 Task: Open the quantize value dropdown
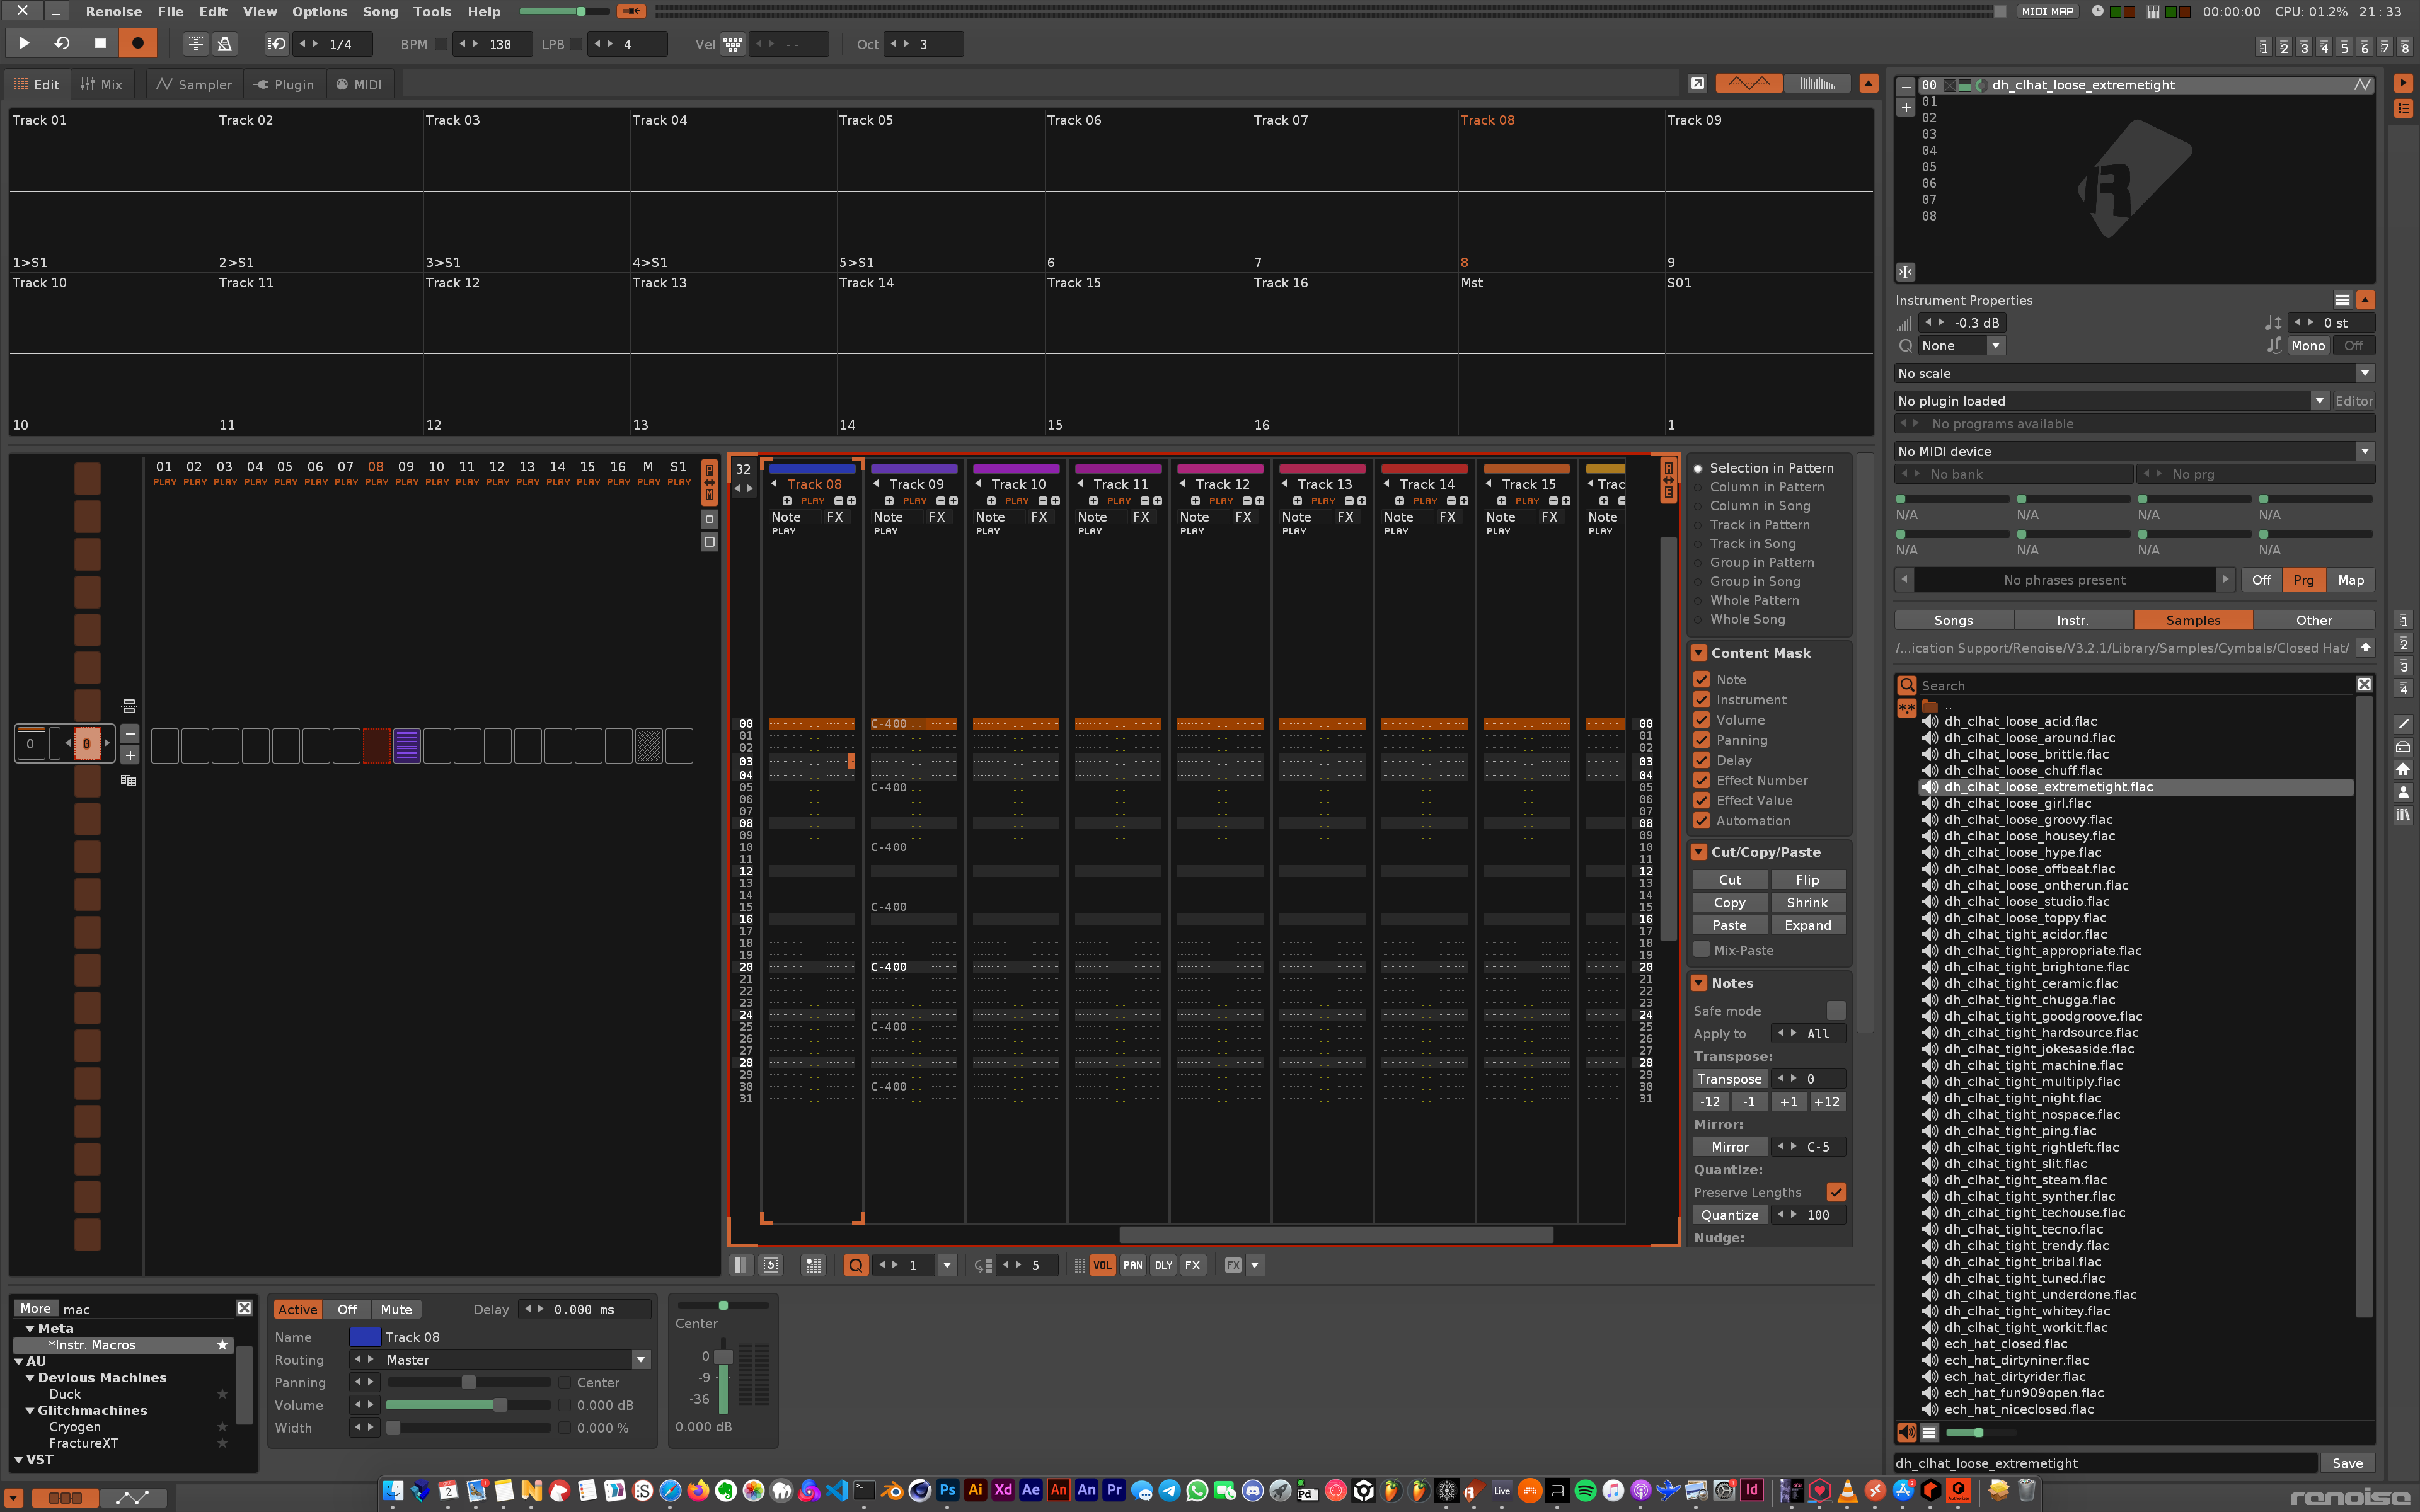click(x=947, y=1265)
